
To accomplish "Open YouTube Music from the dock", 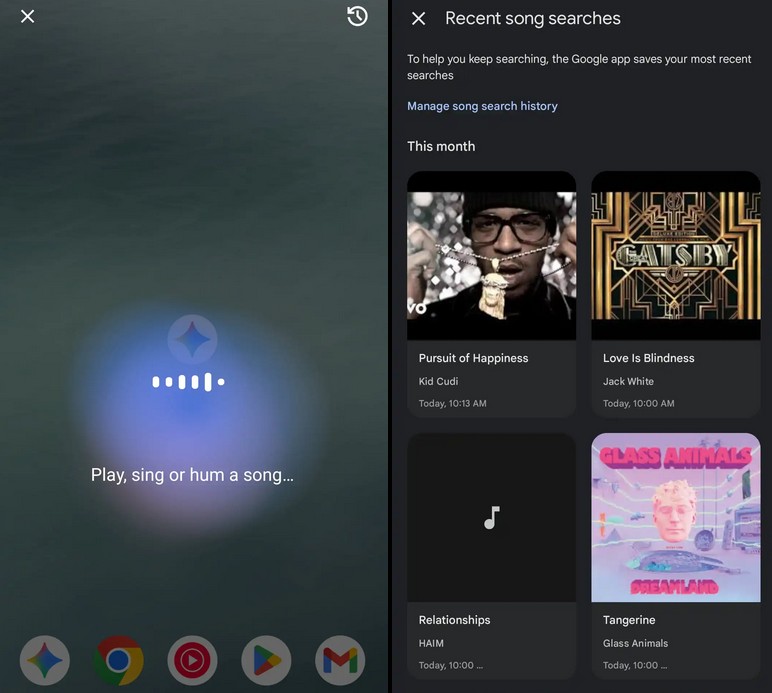I will [x=192, y=660].
